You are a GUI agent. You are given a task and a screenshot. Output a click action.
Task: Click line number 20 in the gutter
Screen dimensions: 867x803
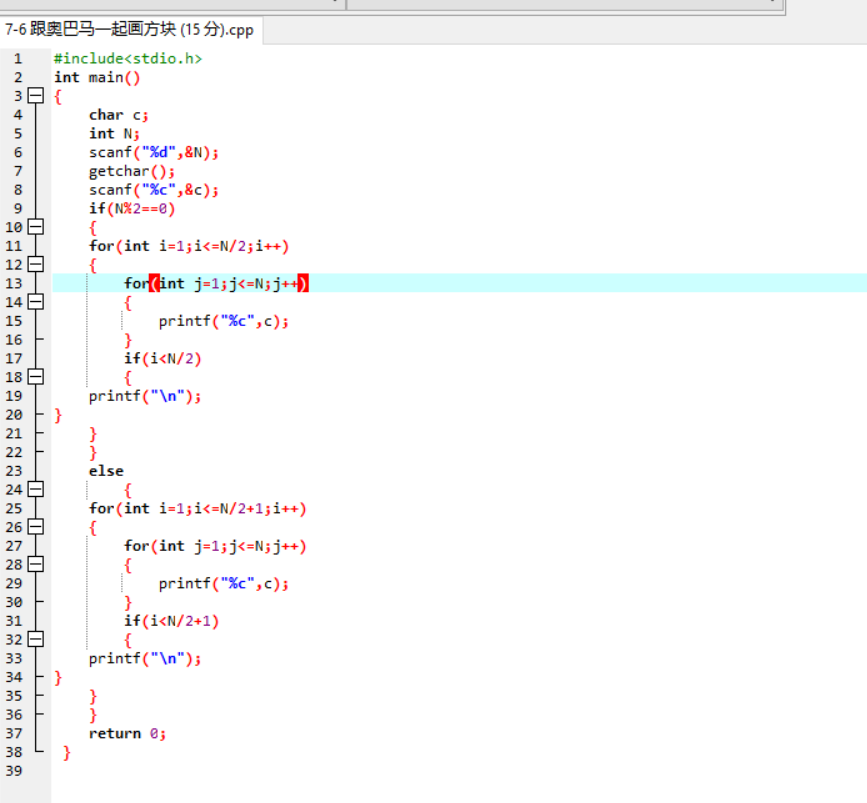(x=14, y=415)
